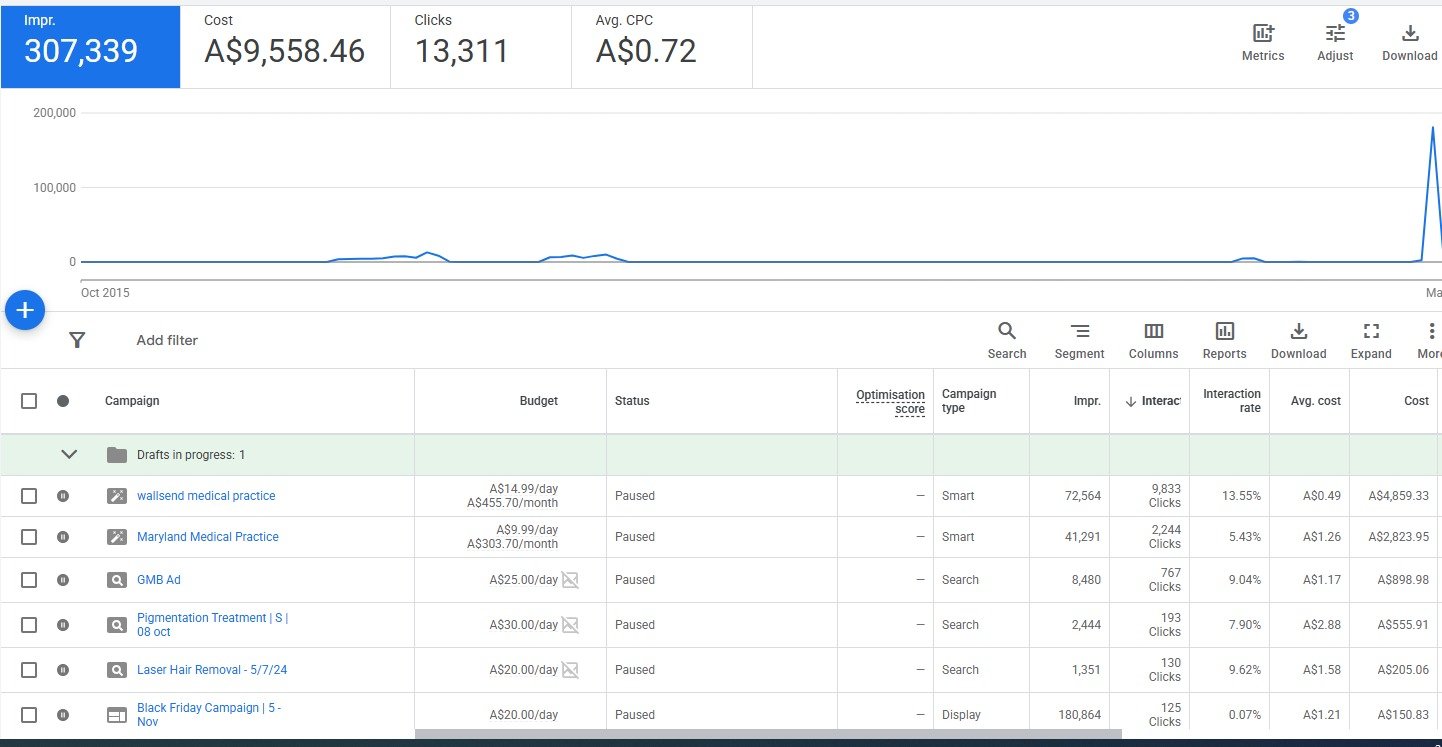Open the Segment icon in table toolbar
The image size is (1442, 747).
pos(1079,332)
